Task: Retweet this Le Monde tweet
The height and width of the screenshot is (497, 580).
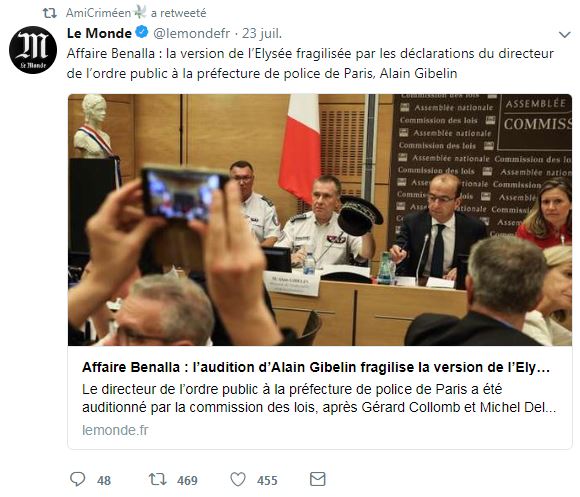Action: [x=158, y=479]
